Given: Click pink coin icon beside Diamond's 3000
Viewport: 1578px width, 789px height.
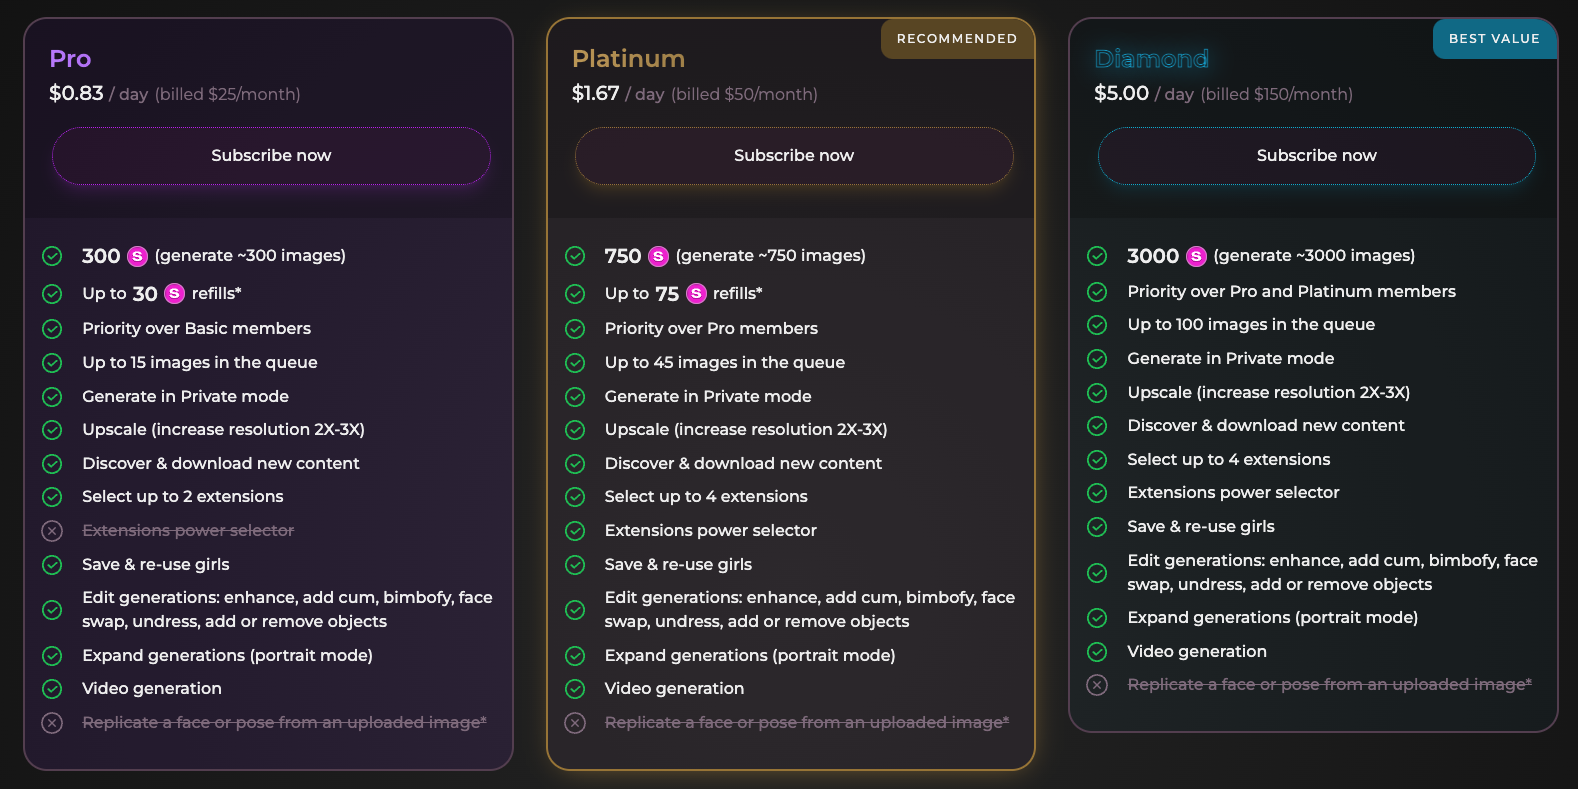Looking at the screenshot, I should [1196, 257].
